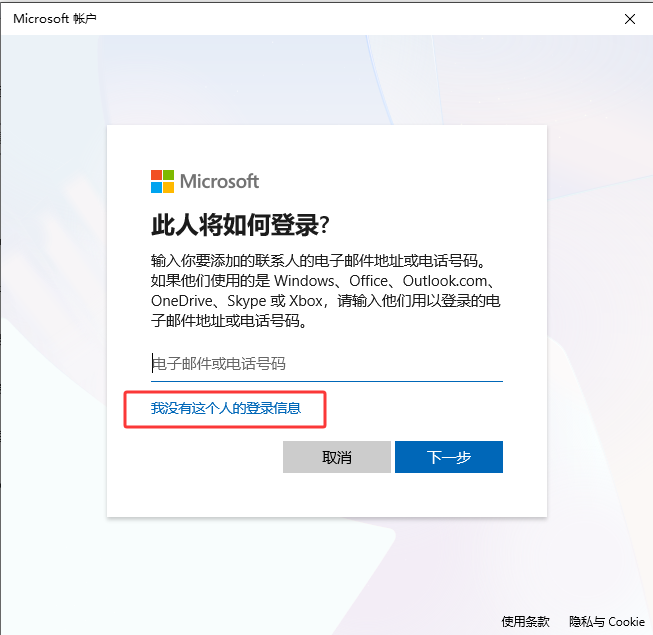Click the red square of Microsoft logo
Image resolution: width=653 pixels, height=635 pixels.
coord(156,175)
